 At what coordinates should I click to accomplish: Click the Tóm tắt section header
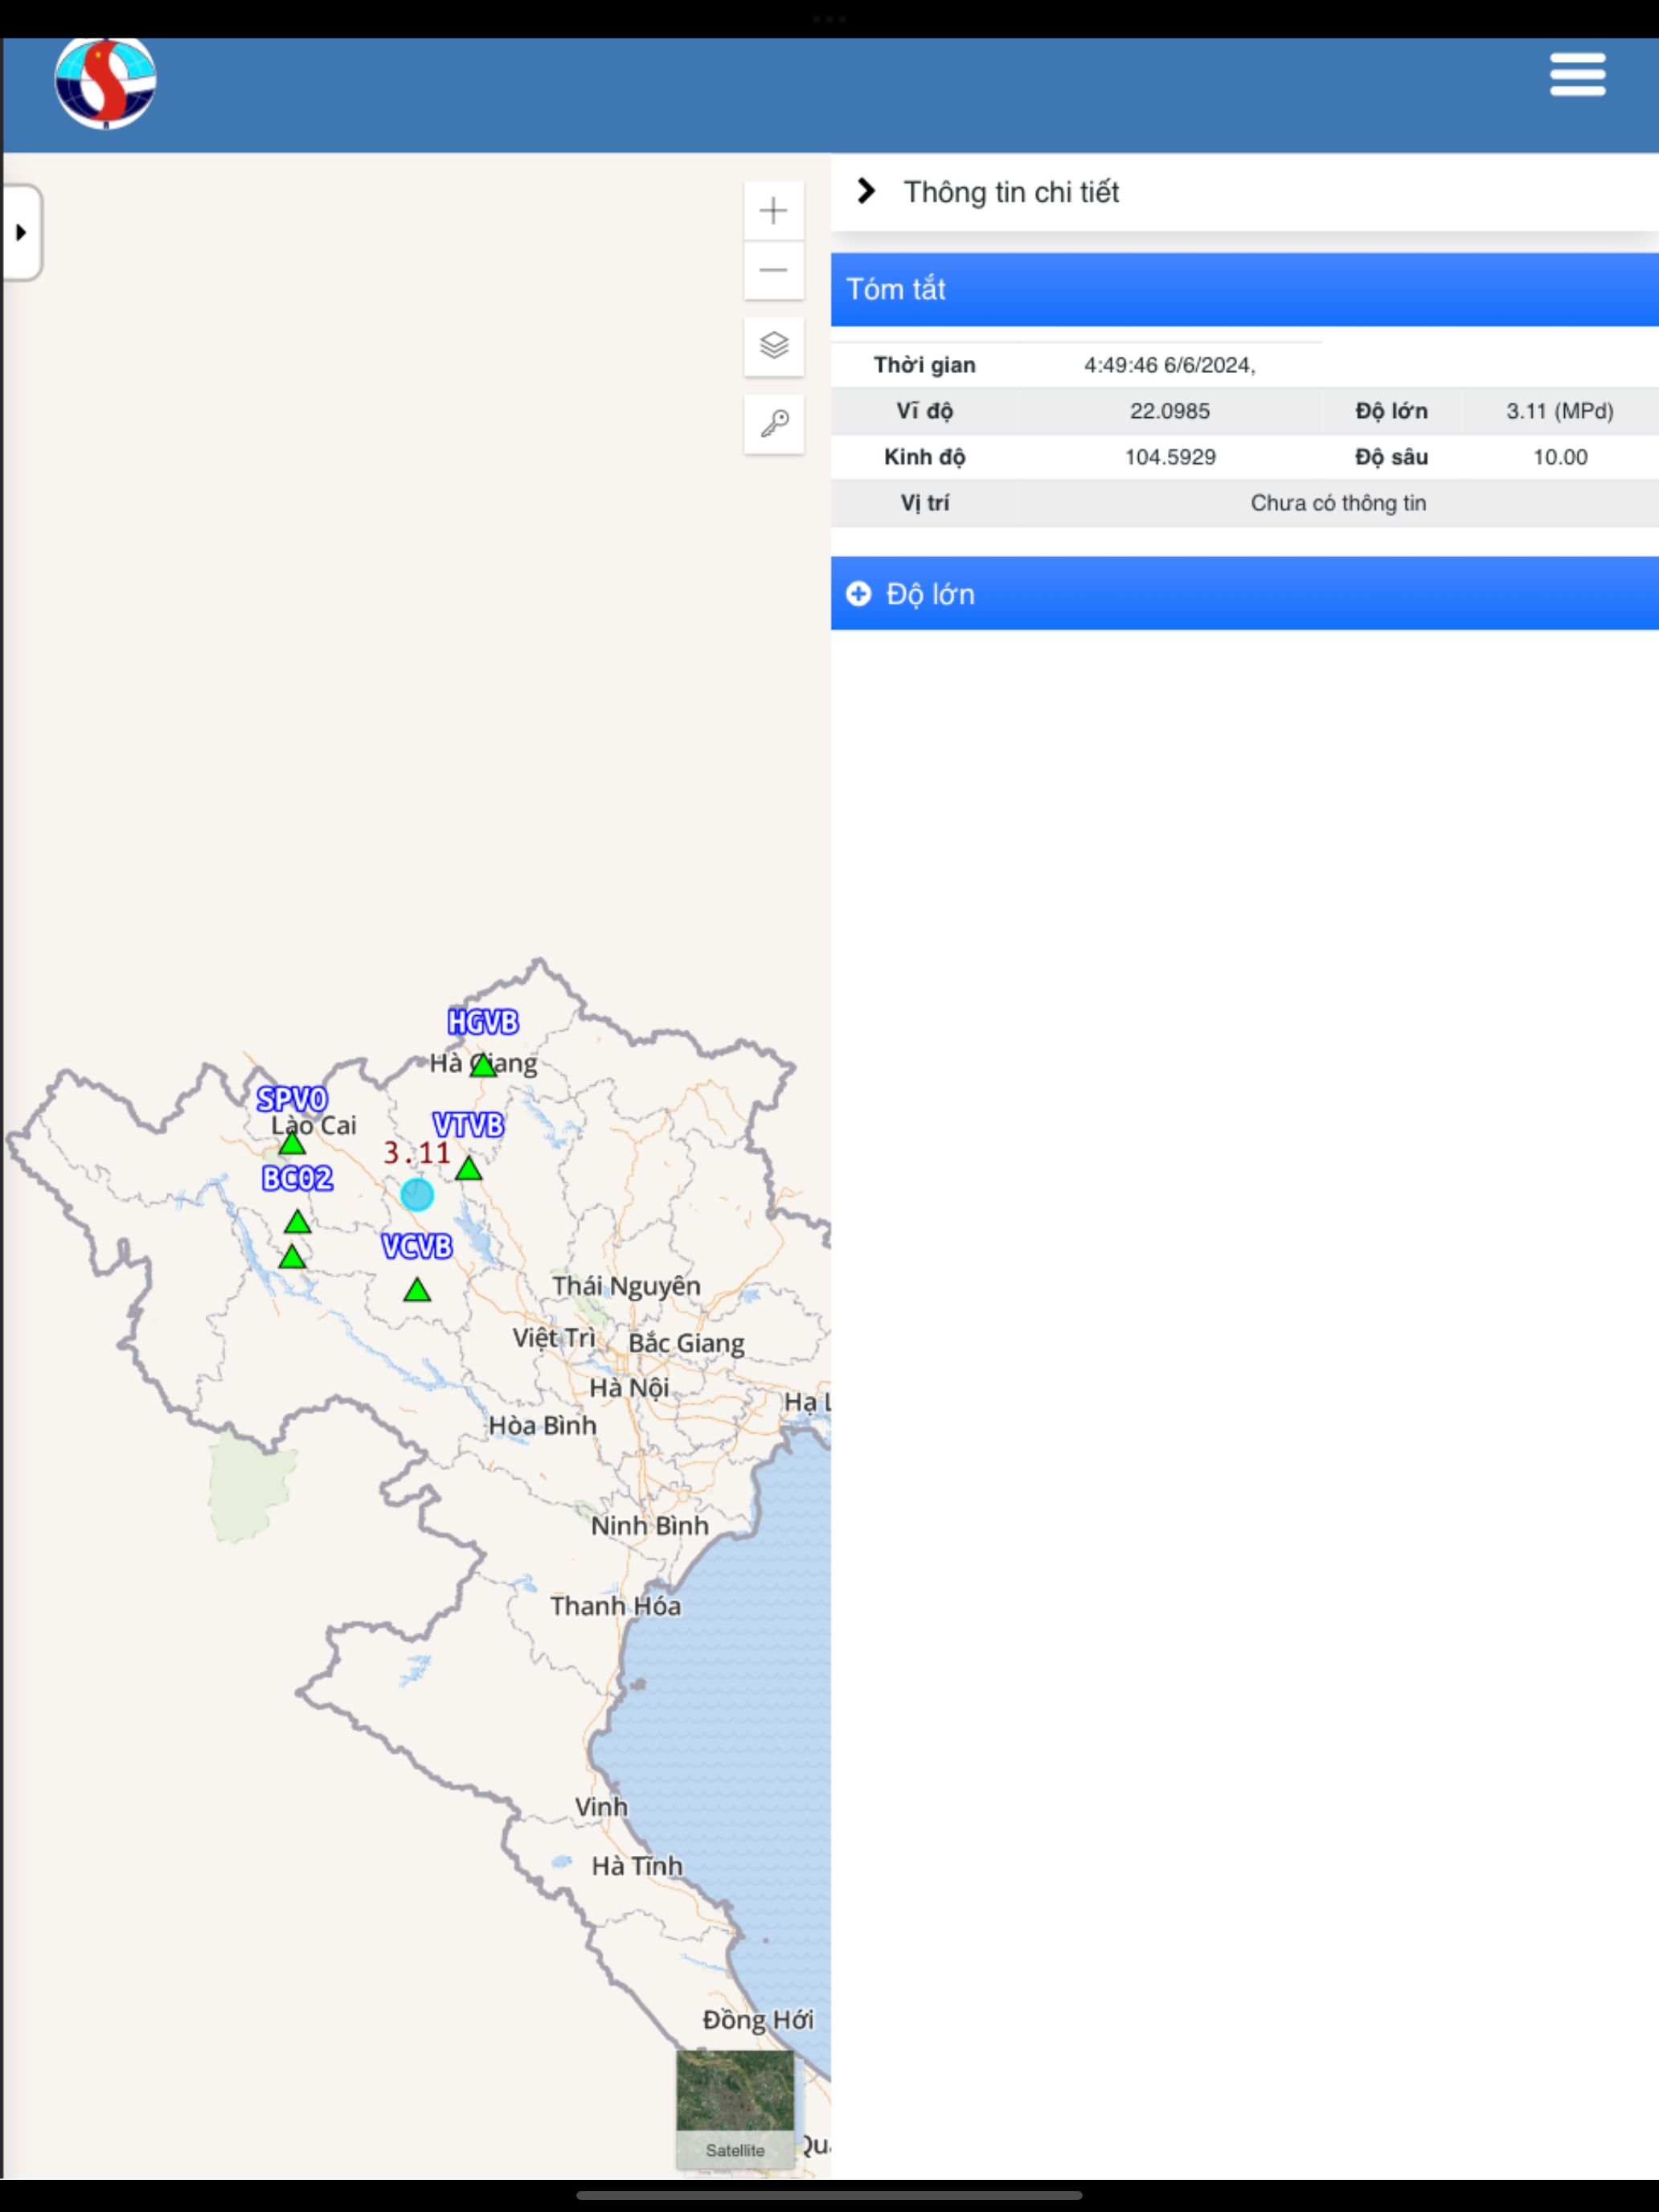tap(1244, 289)
